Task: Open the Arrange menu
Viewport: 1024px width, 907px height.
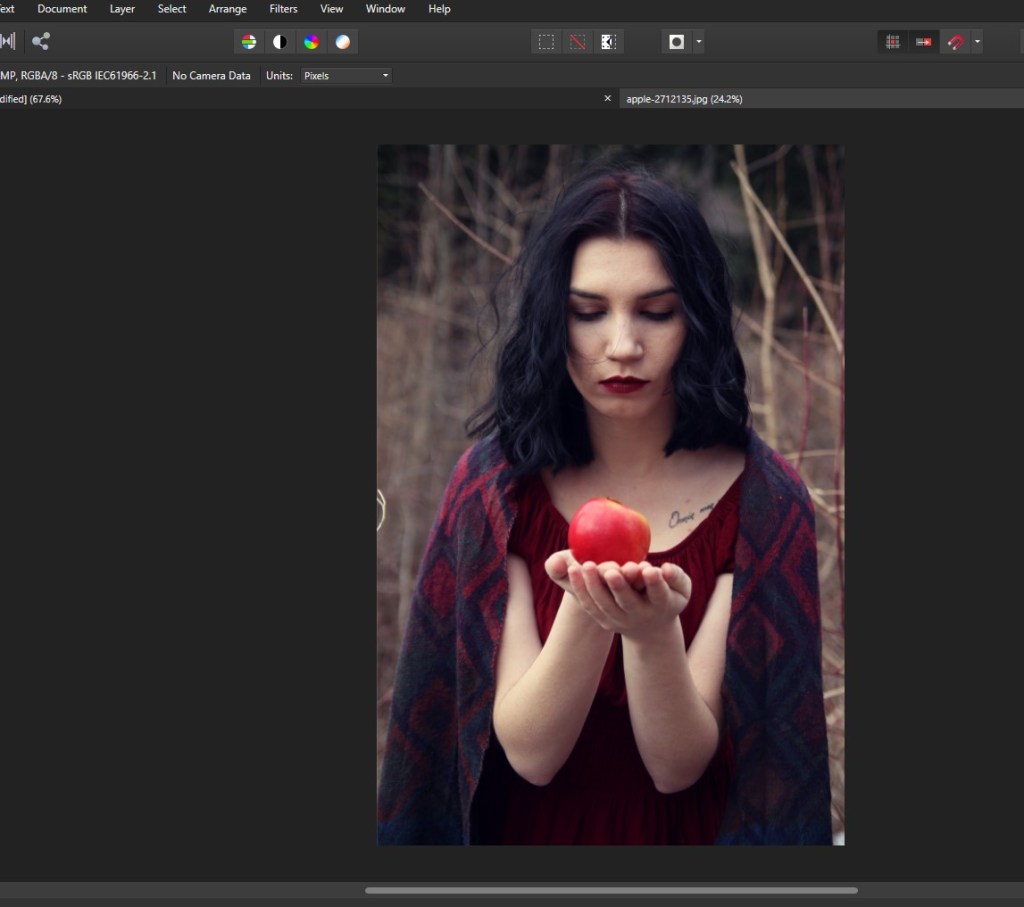Action: pyautogui.click(x=227, y=9)
